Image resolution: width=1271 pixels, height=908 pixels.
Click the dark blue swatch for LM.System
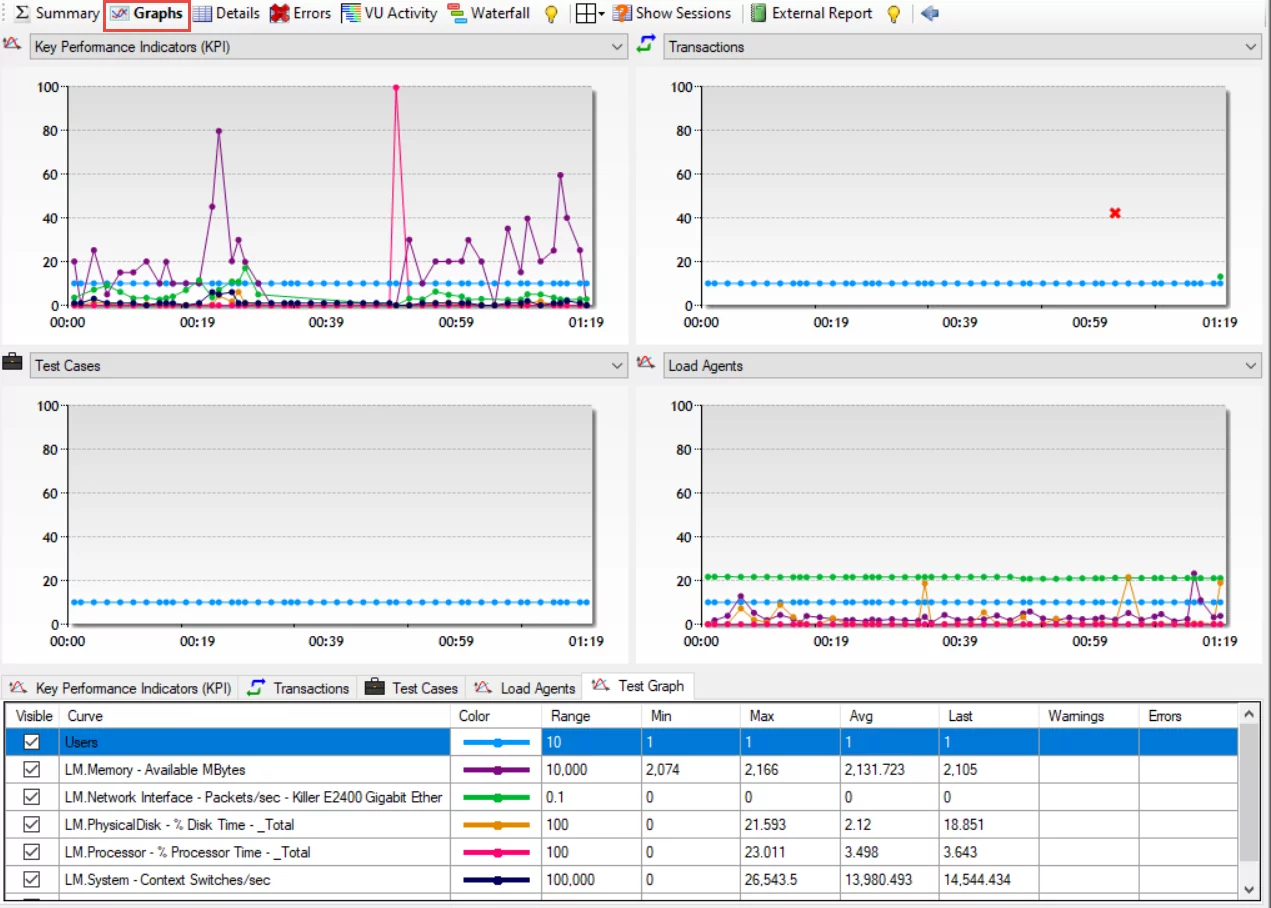(497, 880)
